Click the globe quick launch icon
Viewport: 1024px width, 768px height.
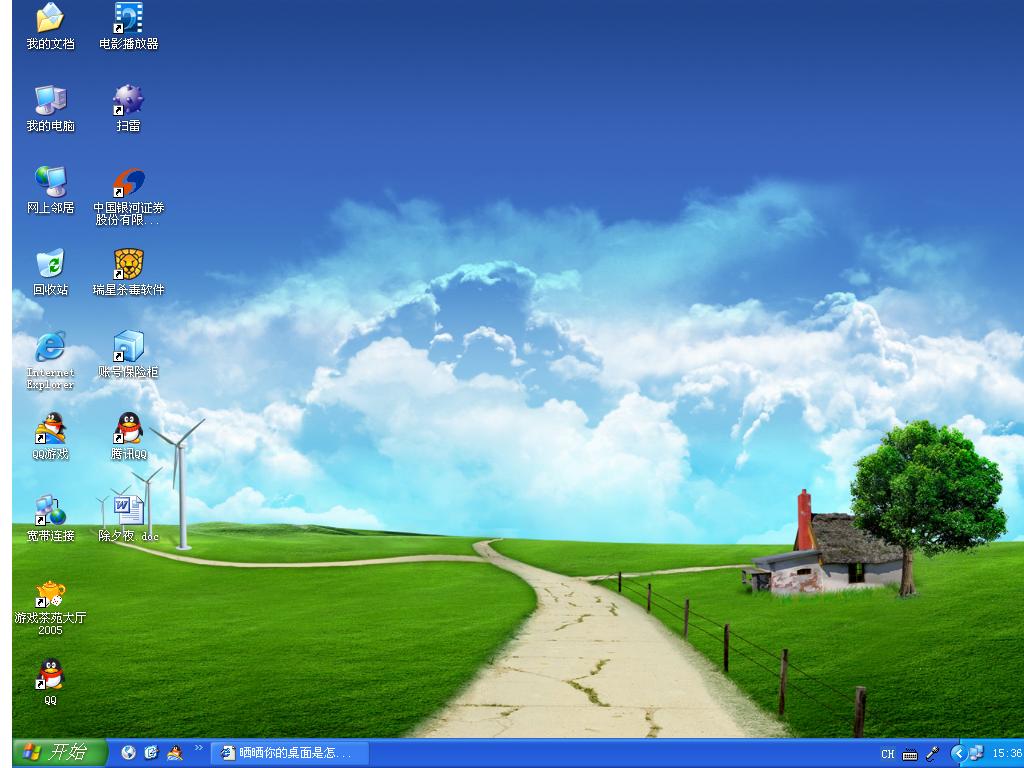coord(129,753)
